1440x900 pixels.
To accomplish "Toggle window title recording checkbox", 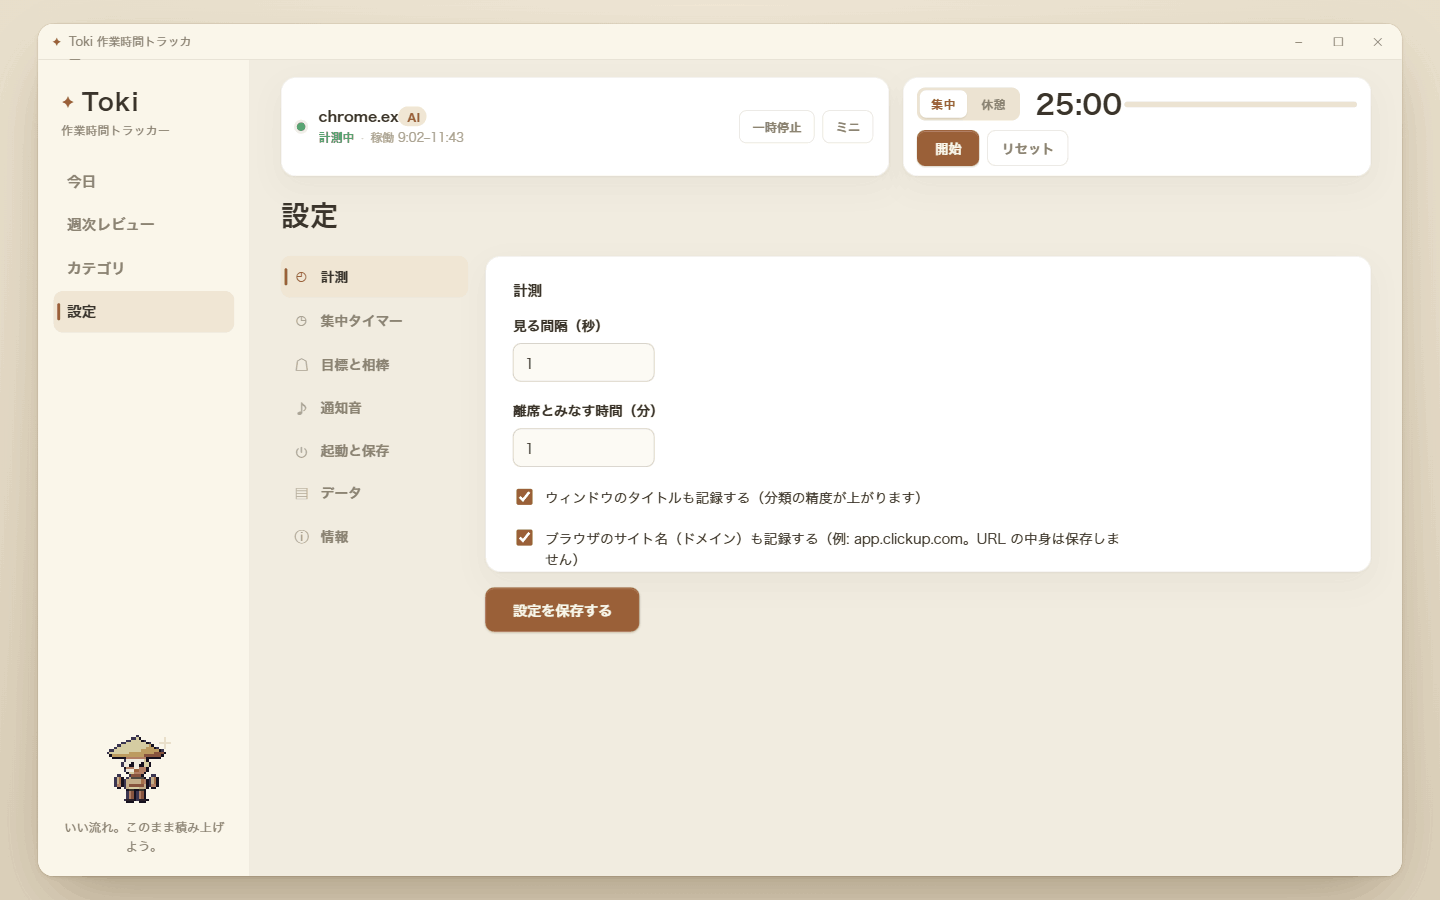I will 524,497.
